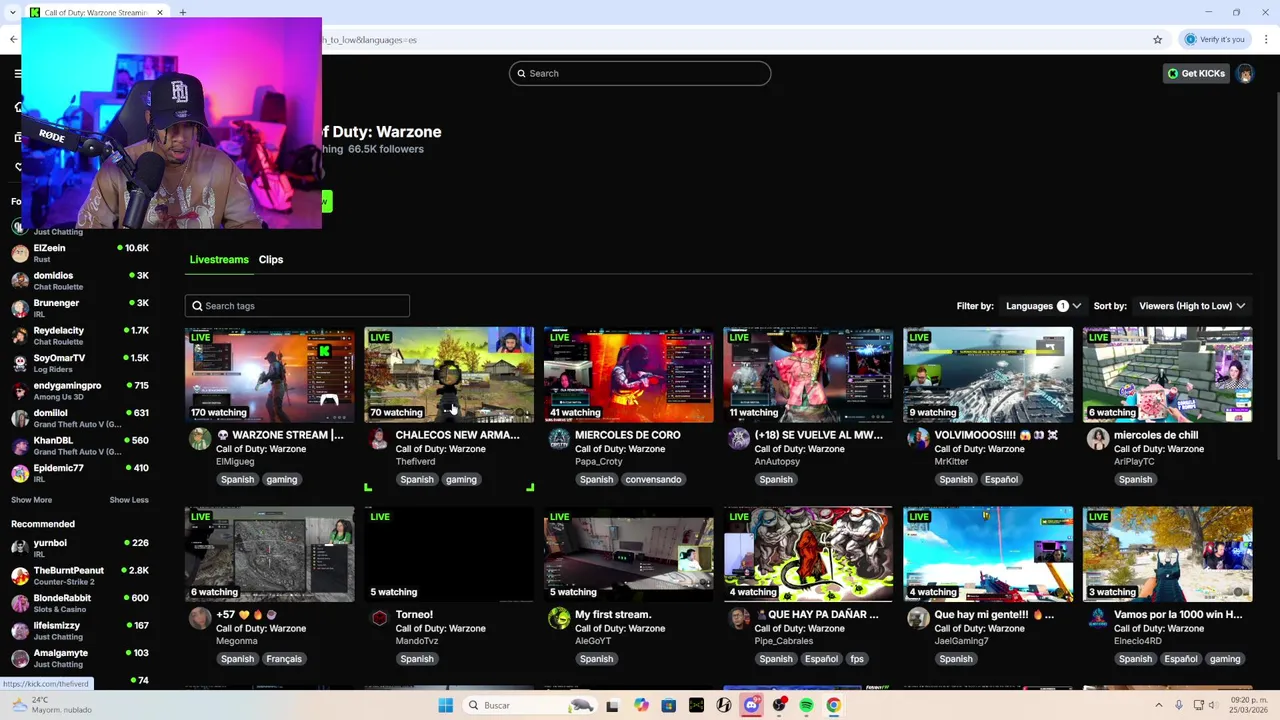
Task: Click the Pipe_Cabrales channel avatar
Action: [x=739, y=618]
